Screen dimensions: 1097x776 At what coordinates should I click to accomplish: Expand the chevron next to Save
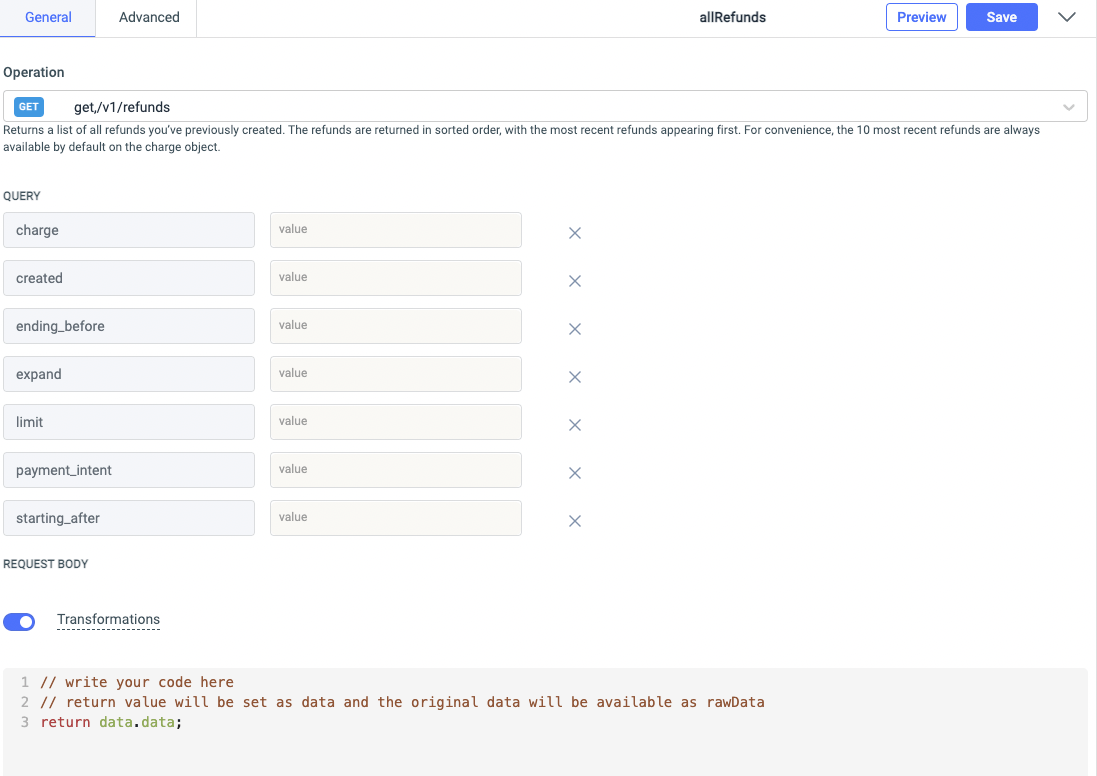coord(1066,17)
